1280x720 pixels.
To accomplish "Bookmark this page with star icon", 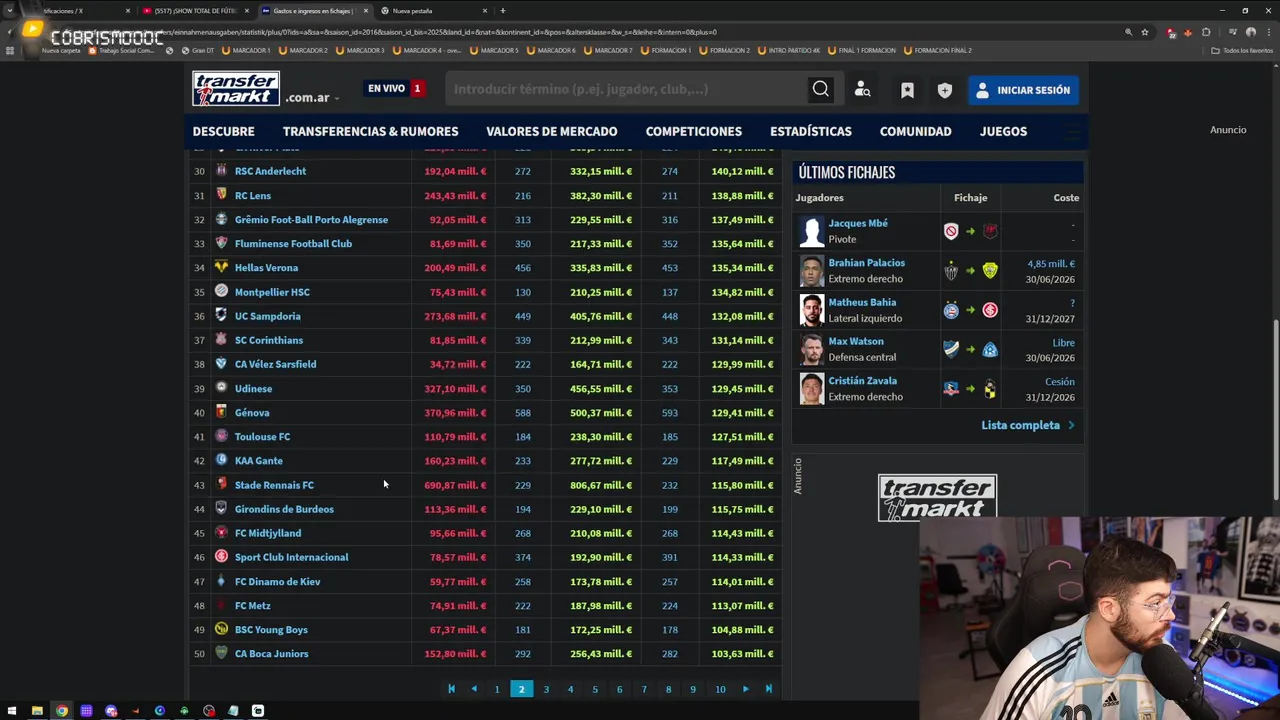I will coord(1145,32).
